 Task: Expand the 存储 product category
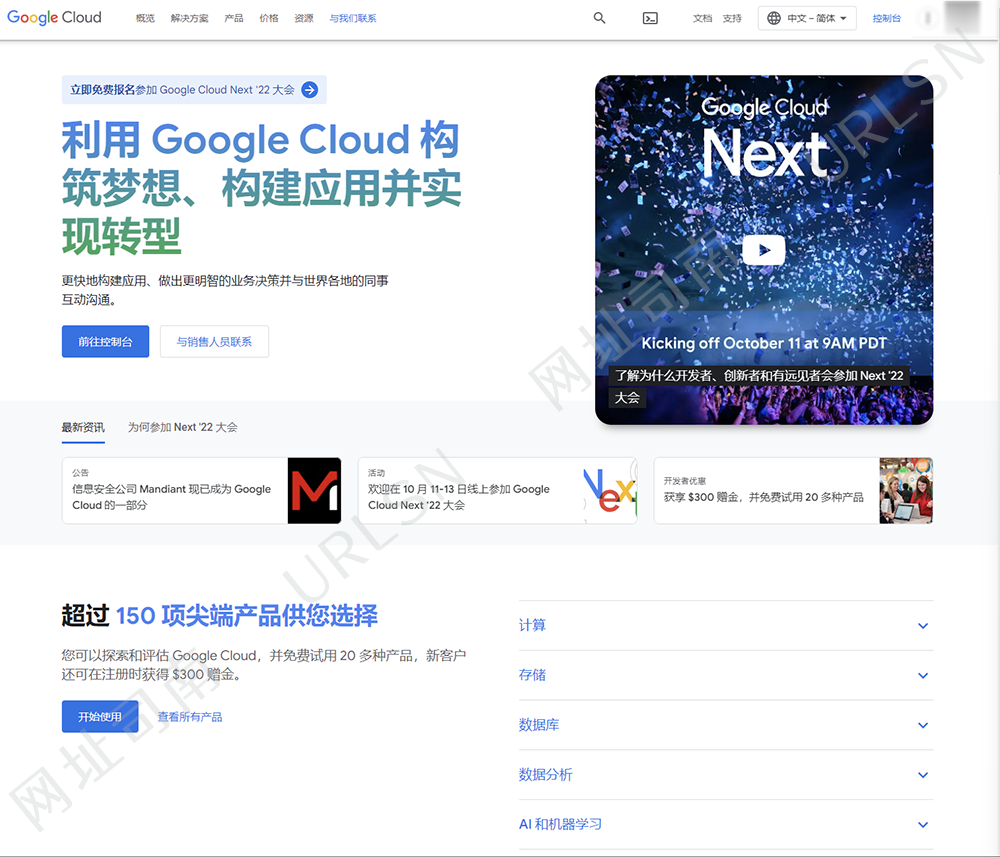click(x=724, y=675)
